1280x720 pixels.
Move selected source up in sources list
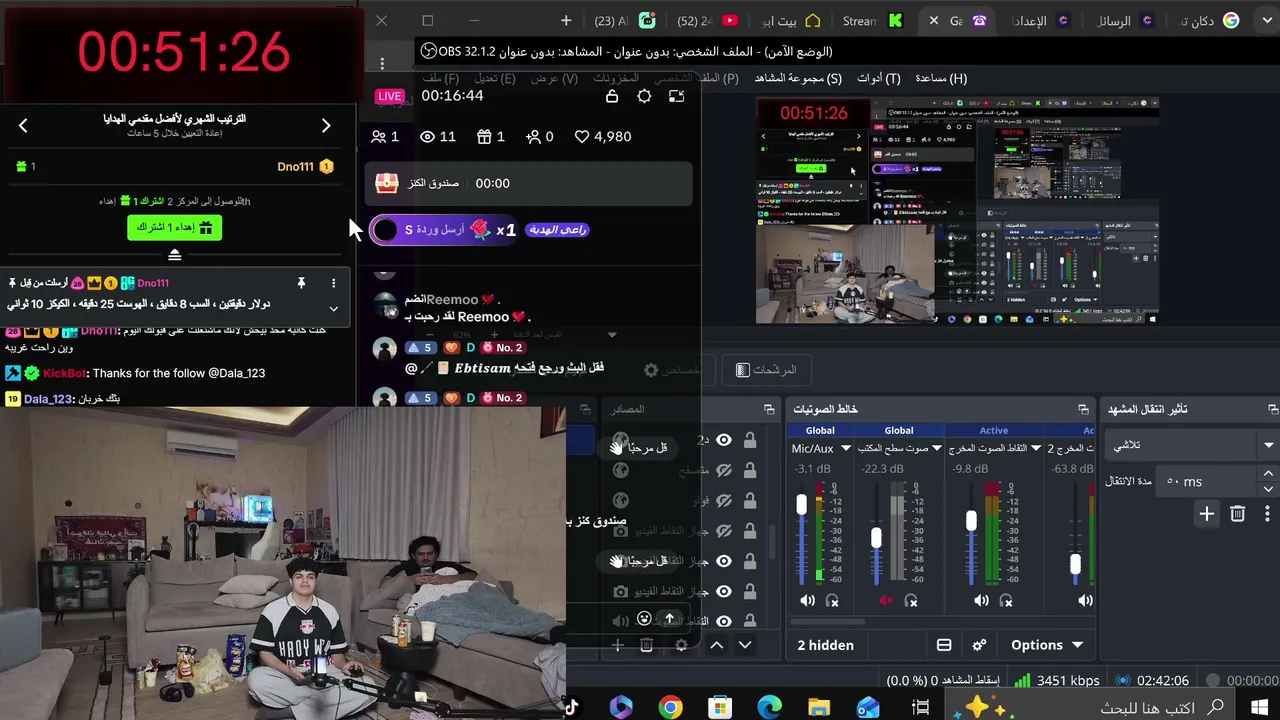tap(717, 645)
